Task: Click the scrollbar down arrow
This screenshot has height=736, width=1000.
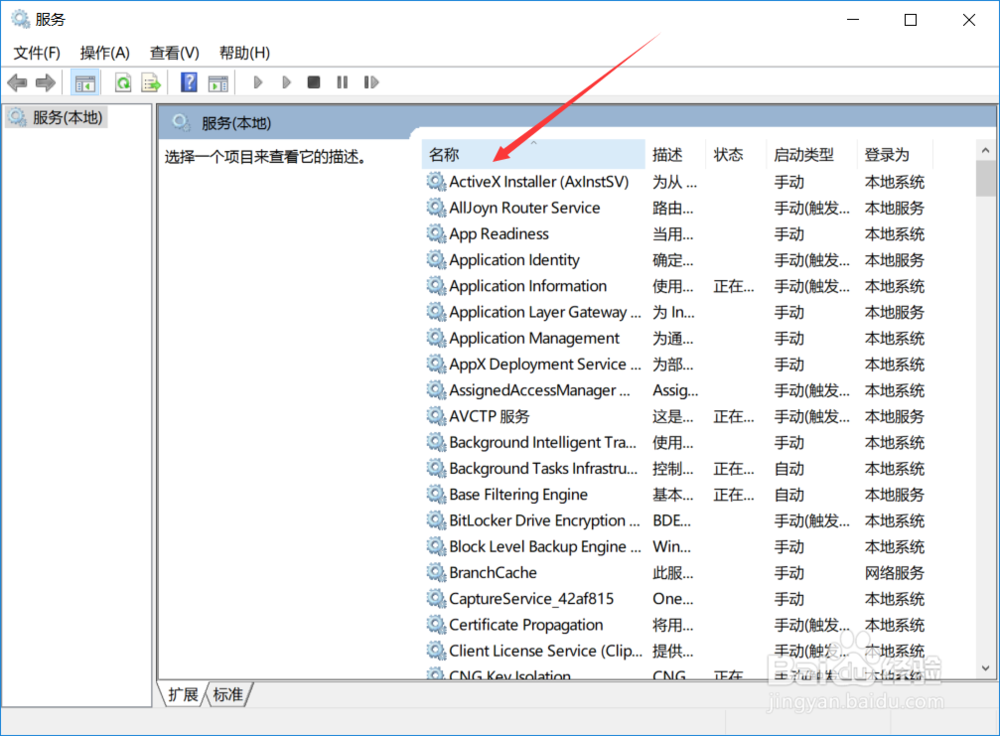Action: point(985,668)
